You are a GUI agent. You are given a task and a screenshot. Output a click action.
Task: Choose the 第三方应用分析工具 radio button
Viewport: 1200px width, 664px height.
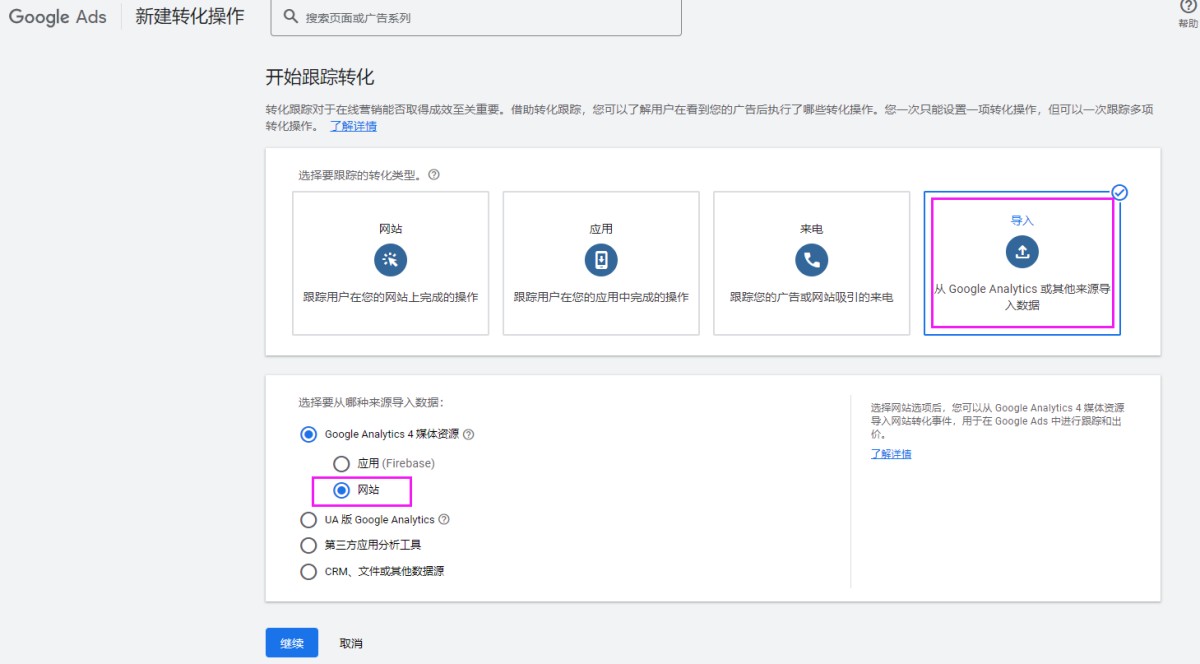(308, 545)
